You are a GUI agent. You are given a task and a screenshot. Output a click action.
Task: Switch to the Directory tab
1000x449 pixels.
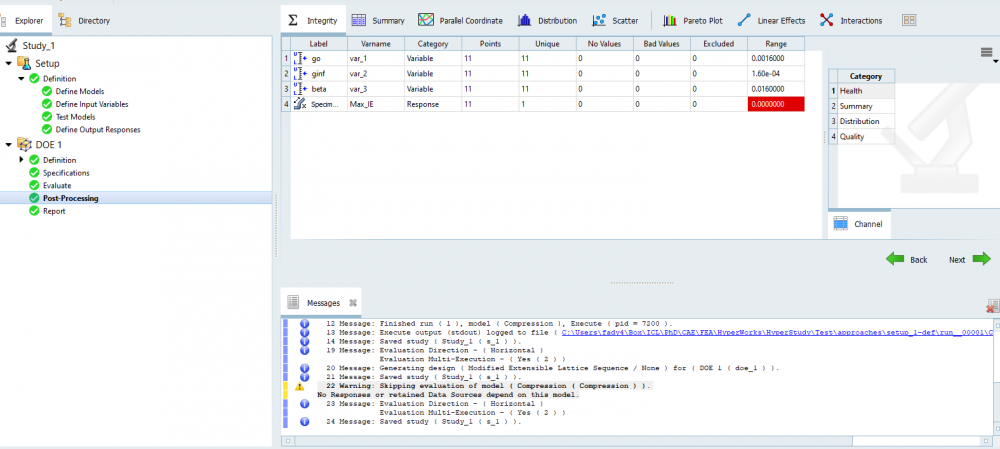coord(84,20)
